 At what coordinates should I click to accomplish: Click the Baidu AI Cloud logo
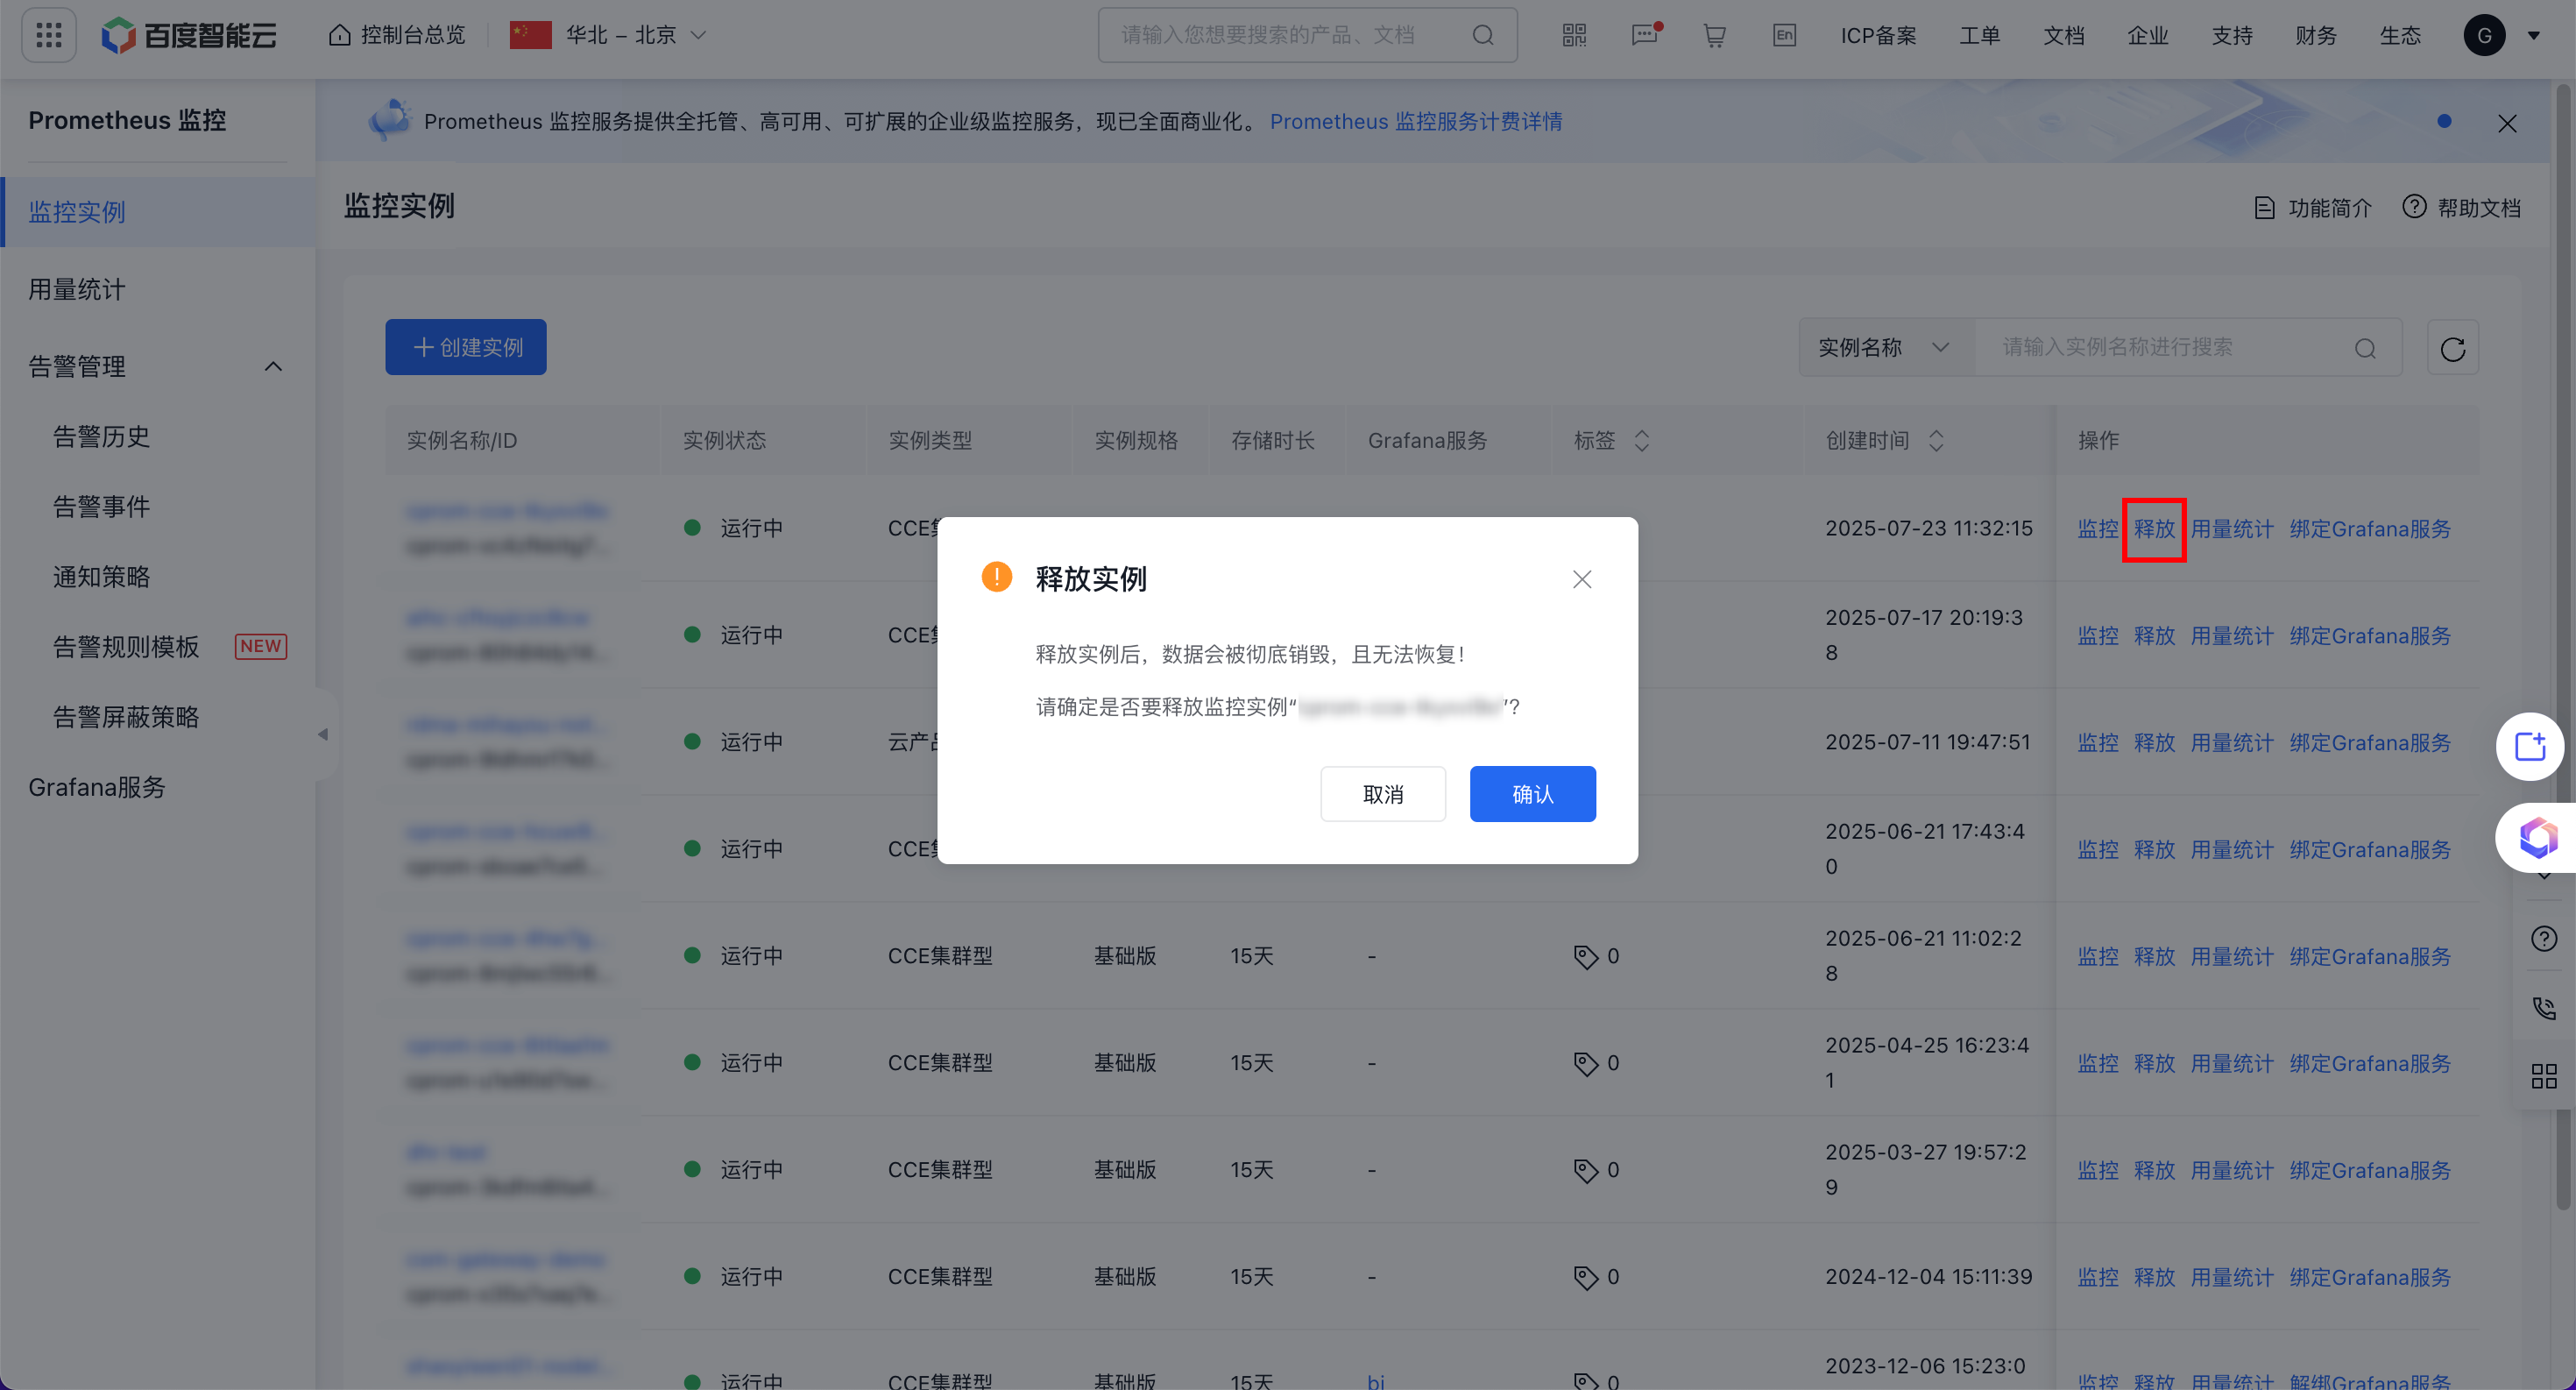pos(189,35)
